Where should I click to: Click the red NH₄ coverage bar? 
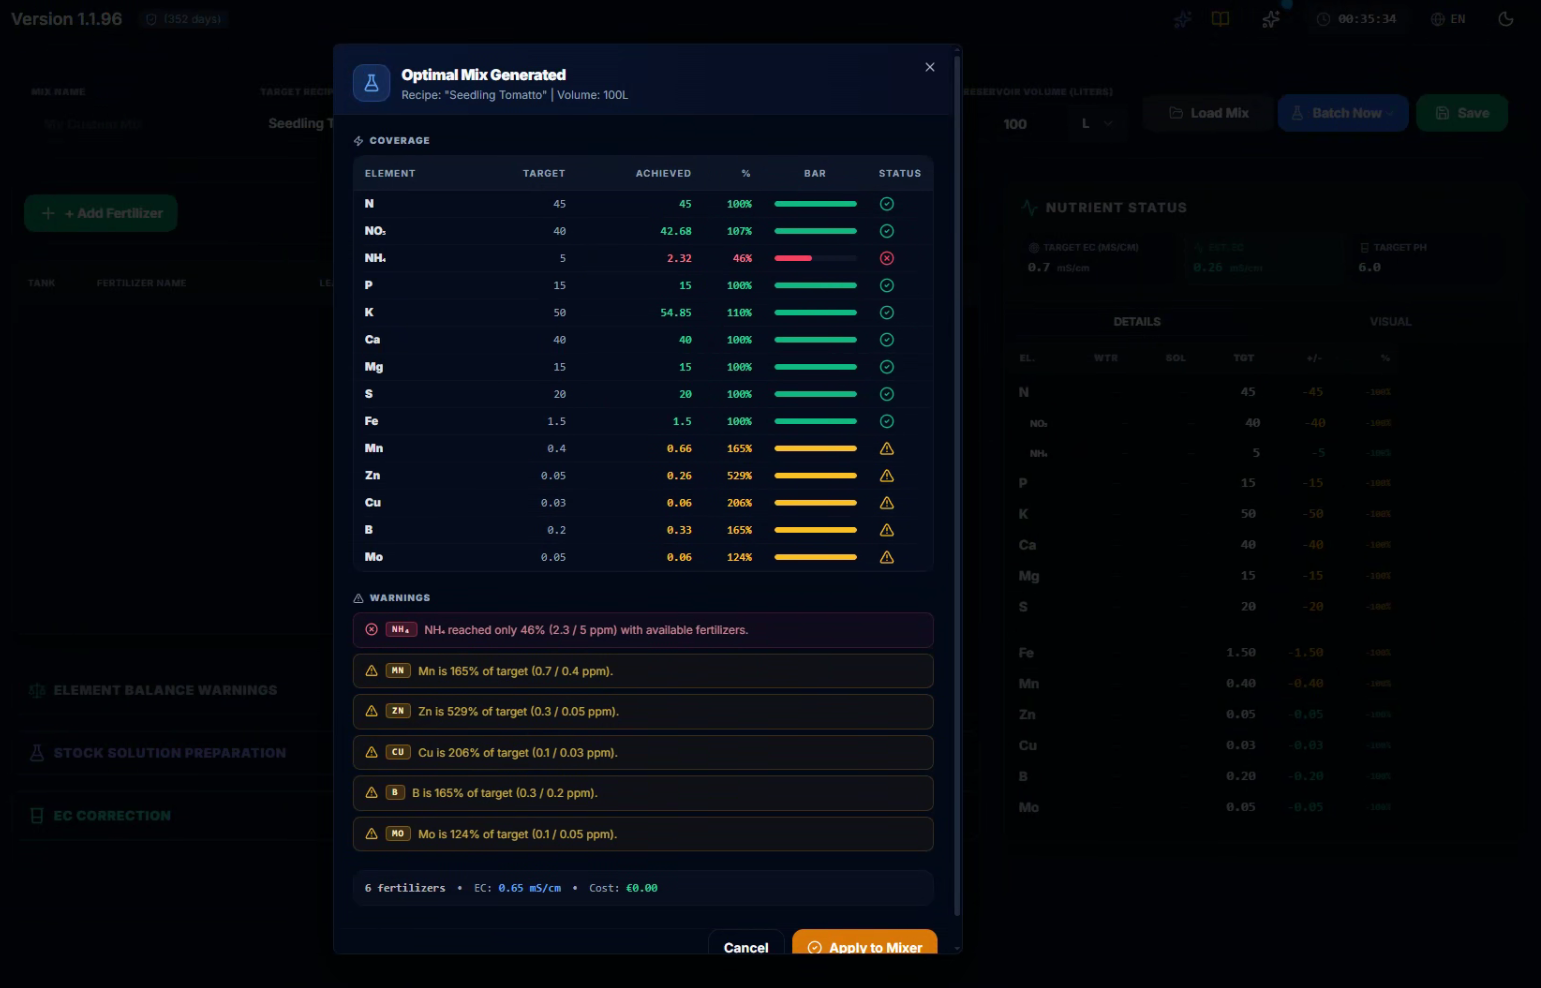pyautogui.click(x=815, y=258)
